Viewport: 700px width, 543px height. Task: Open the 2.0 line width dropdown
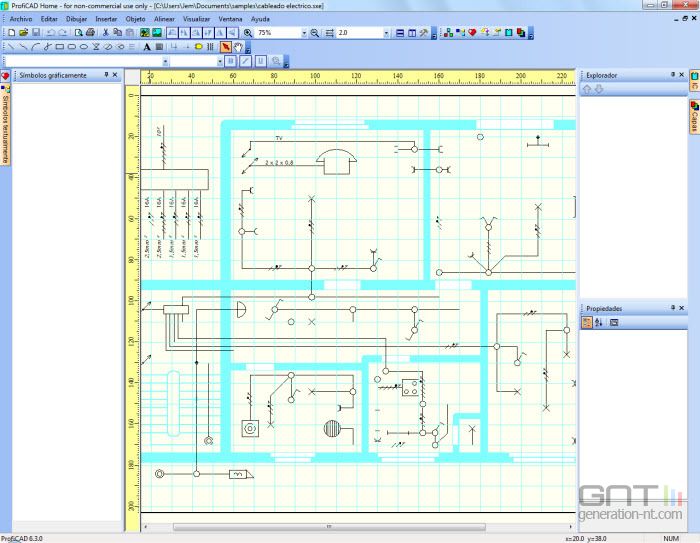point(386,33)
